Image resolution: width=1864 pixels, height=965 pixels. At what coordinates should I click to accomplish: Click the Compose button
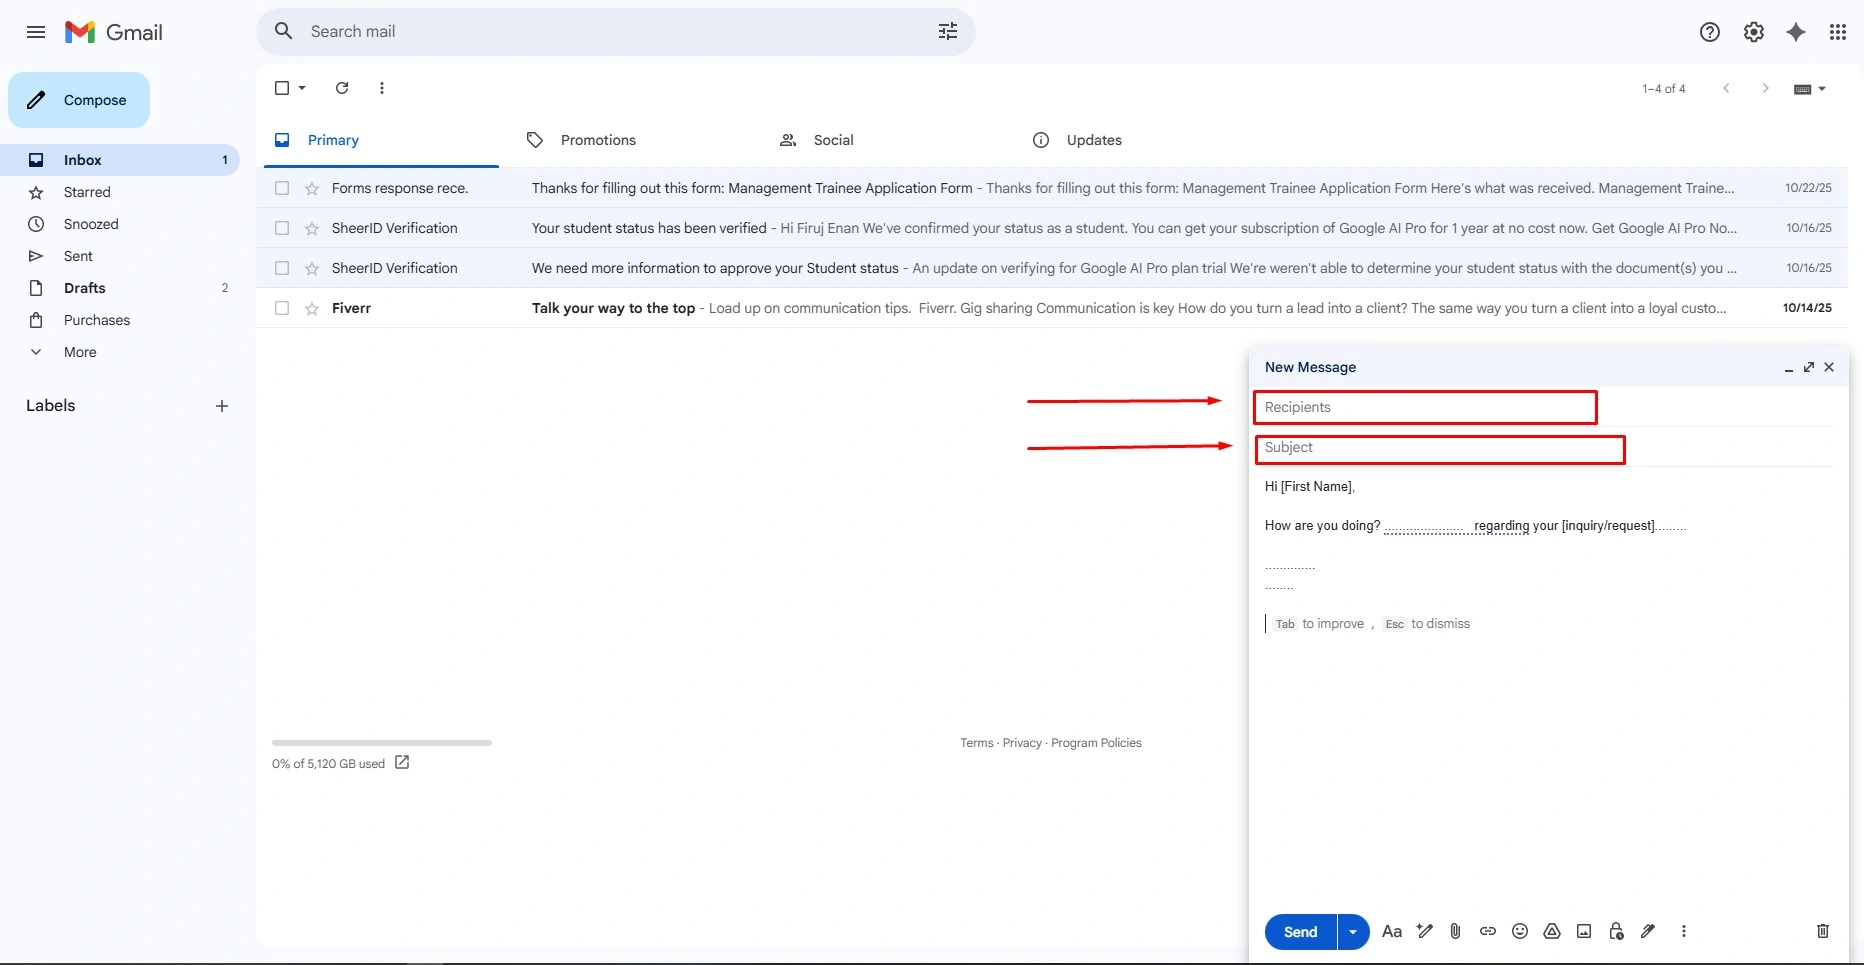(x=79, y=100)
